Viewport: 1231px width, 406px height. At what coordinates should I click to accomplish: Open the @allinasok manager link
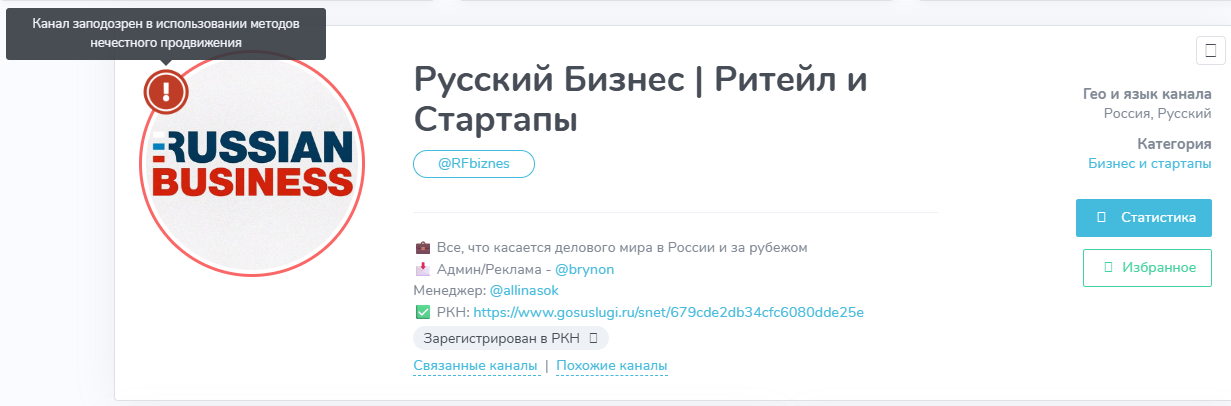click(524, 291)
